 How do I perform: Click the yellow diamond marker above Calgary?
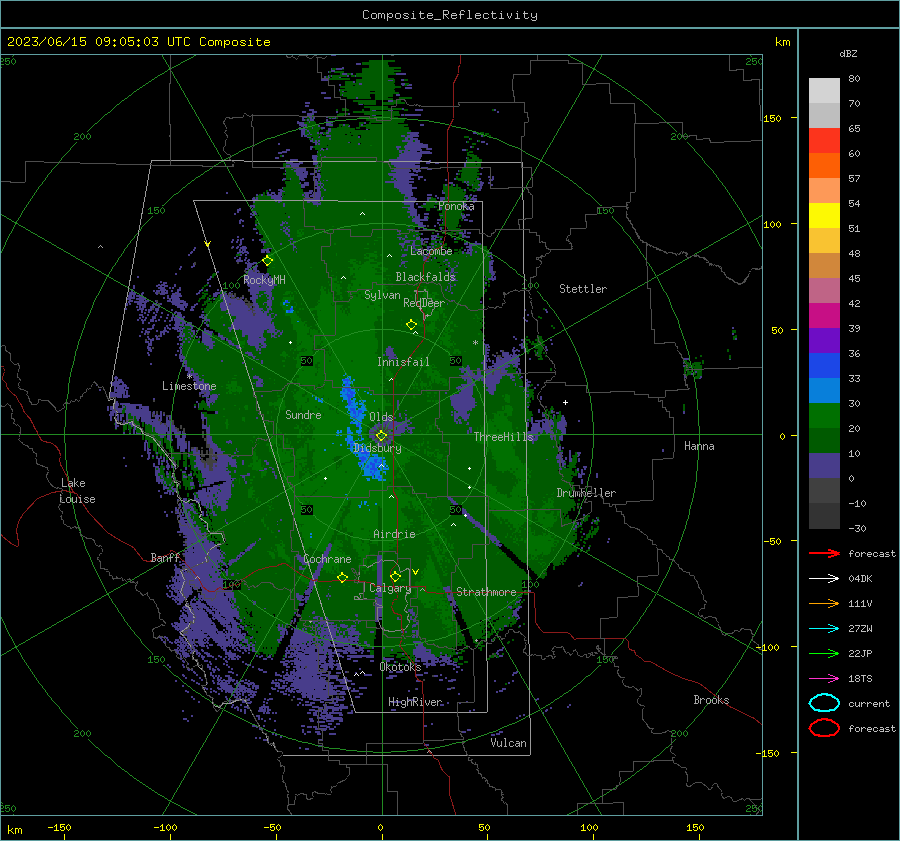tap(395, 576)
